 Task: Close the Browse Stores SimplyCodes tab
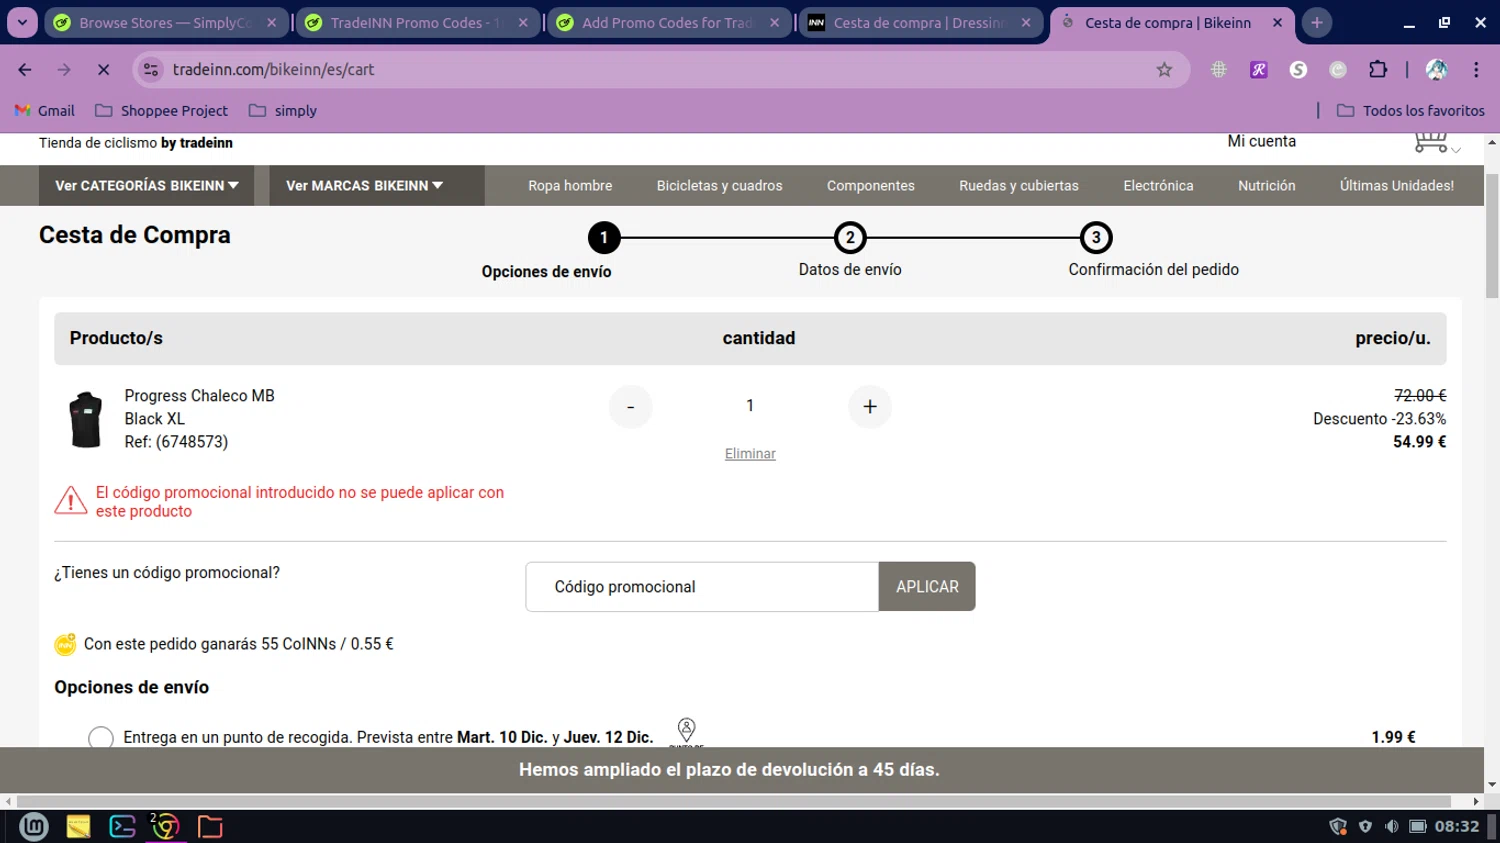[x=272, y=22]
